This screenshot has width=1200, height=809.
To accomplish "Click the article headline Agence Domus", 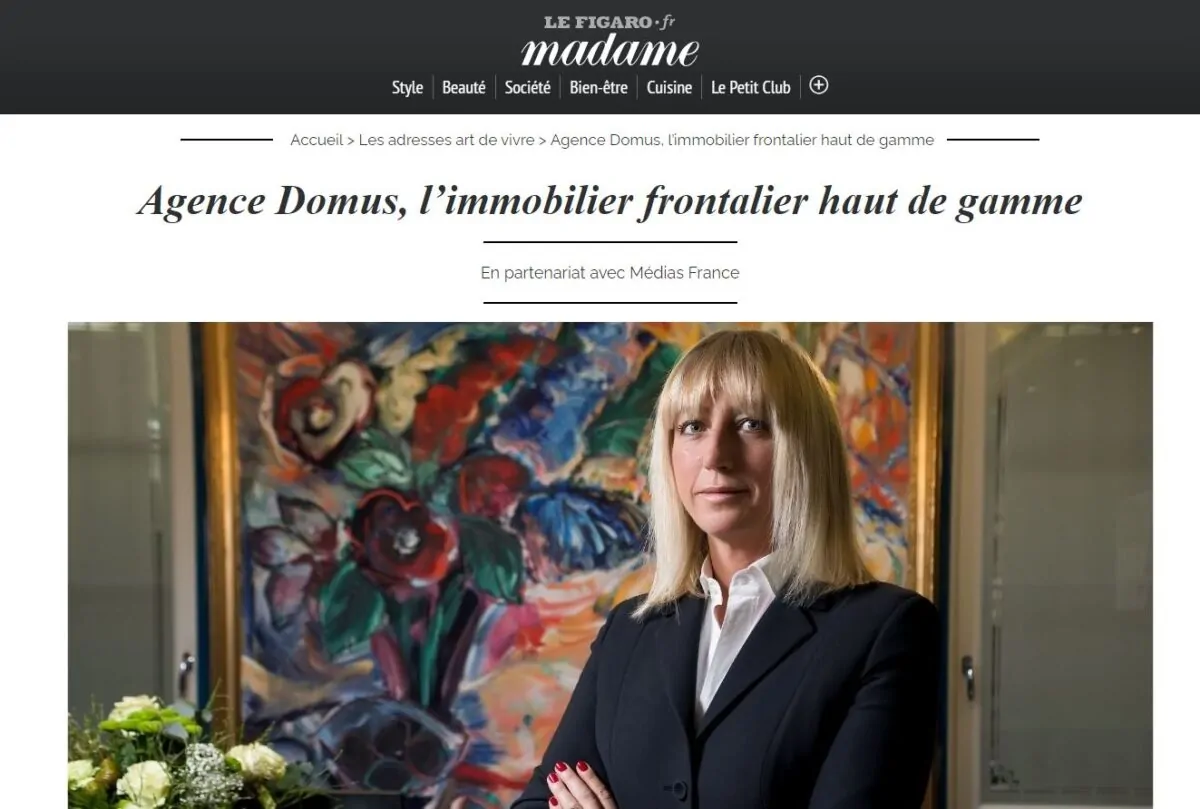I will pos(610,201).
